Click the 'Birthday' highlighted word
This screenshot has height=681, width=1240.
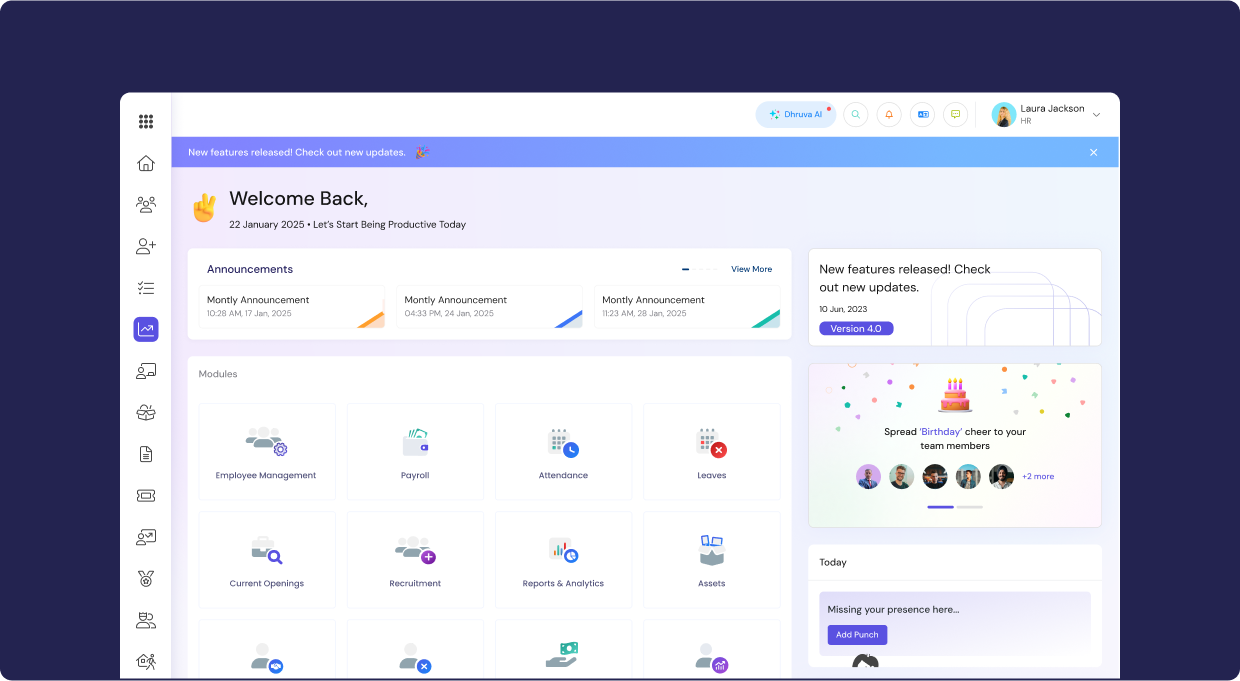pos(941,432)
